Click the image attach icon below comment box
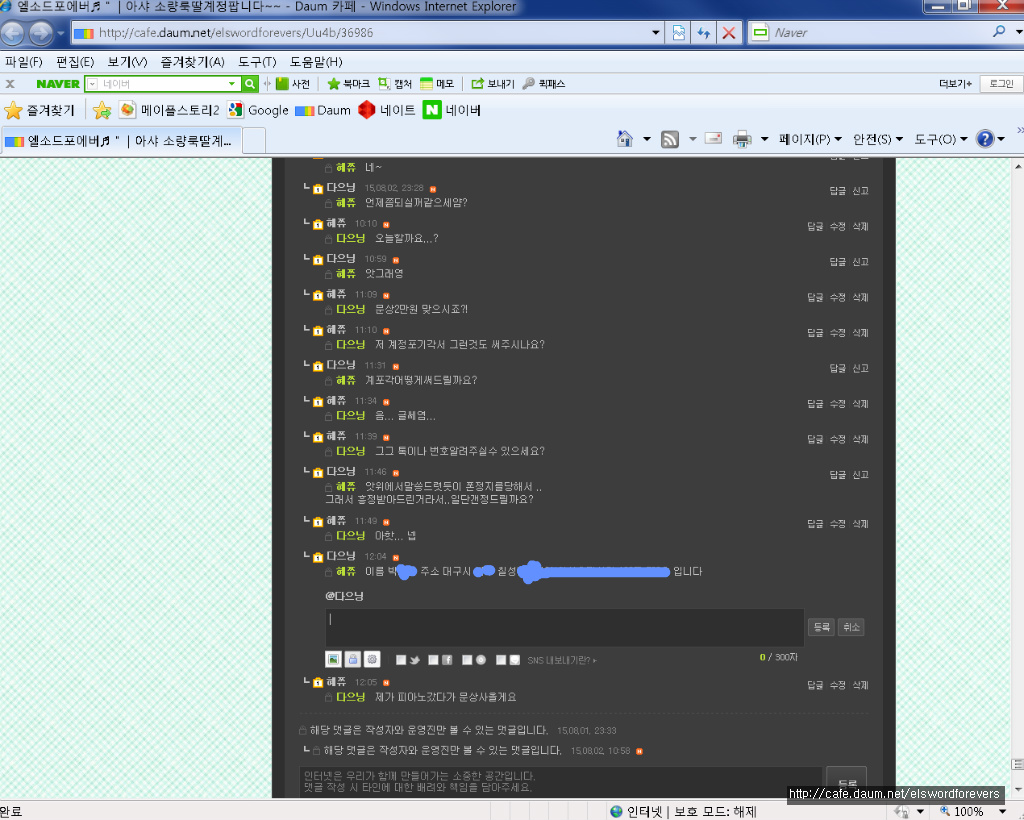Viewport: 1024px width, 820px height. (333, 659)
